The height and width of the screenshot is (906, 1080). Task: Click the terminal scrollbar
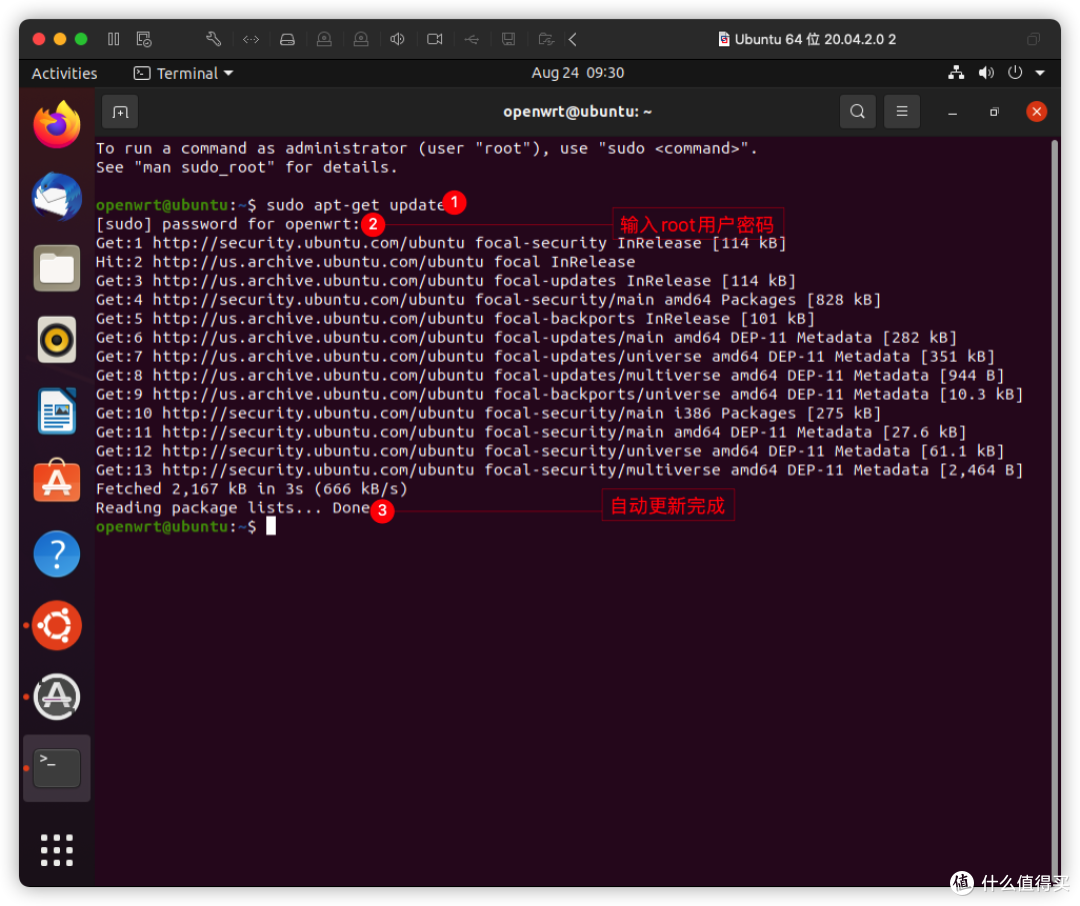pos(1055,510)
